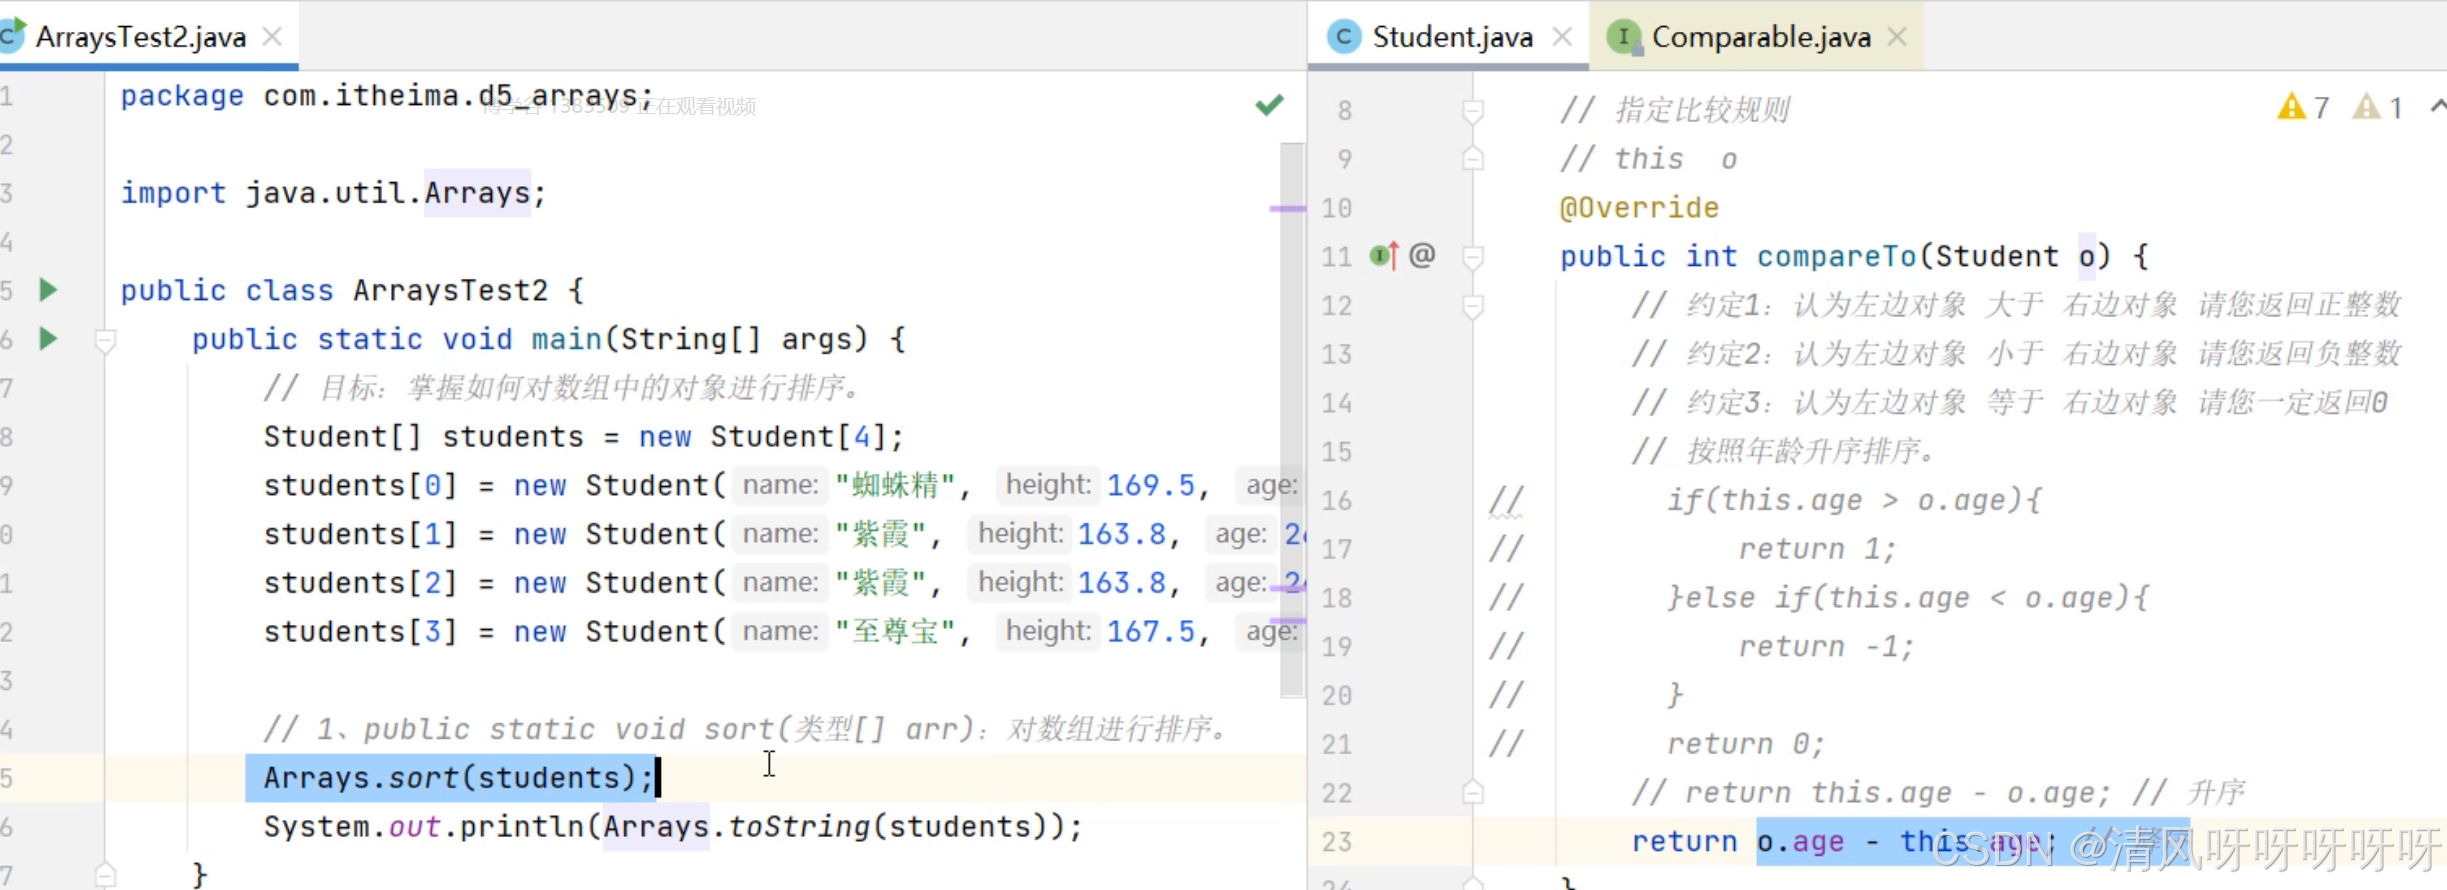Screen dimensions: 2447x890
Task: Open the weak warnings indicator showing 1
Action: tap(2377, 107)
